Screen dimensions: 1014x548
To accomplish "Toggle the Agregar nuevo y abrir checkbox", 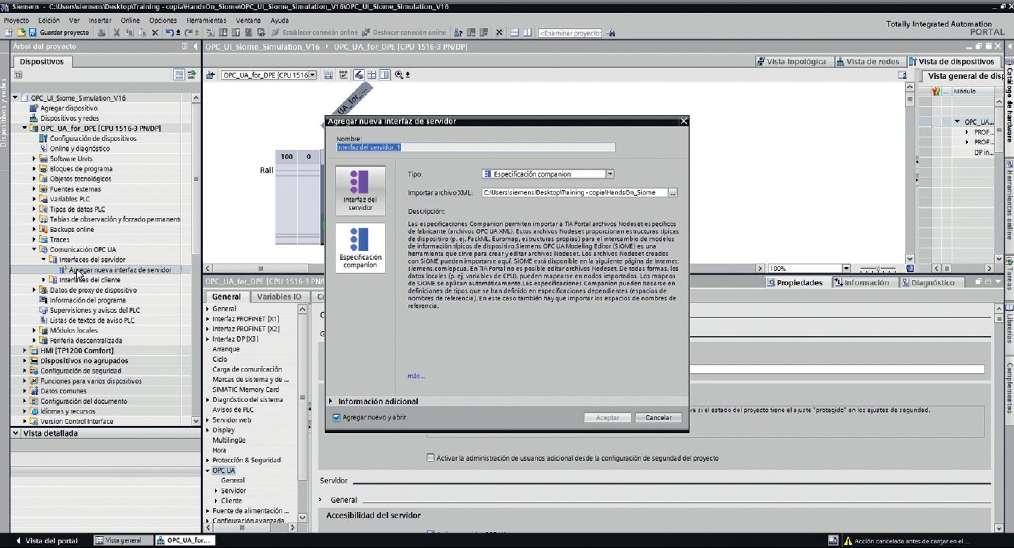I will (x=336, y=417).
